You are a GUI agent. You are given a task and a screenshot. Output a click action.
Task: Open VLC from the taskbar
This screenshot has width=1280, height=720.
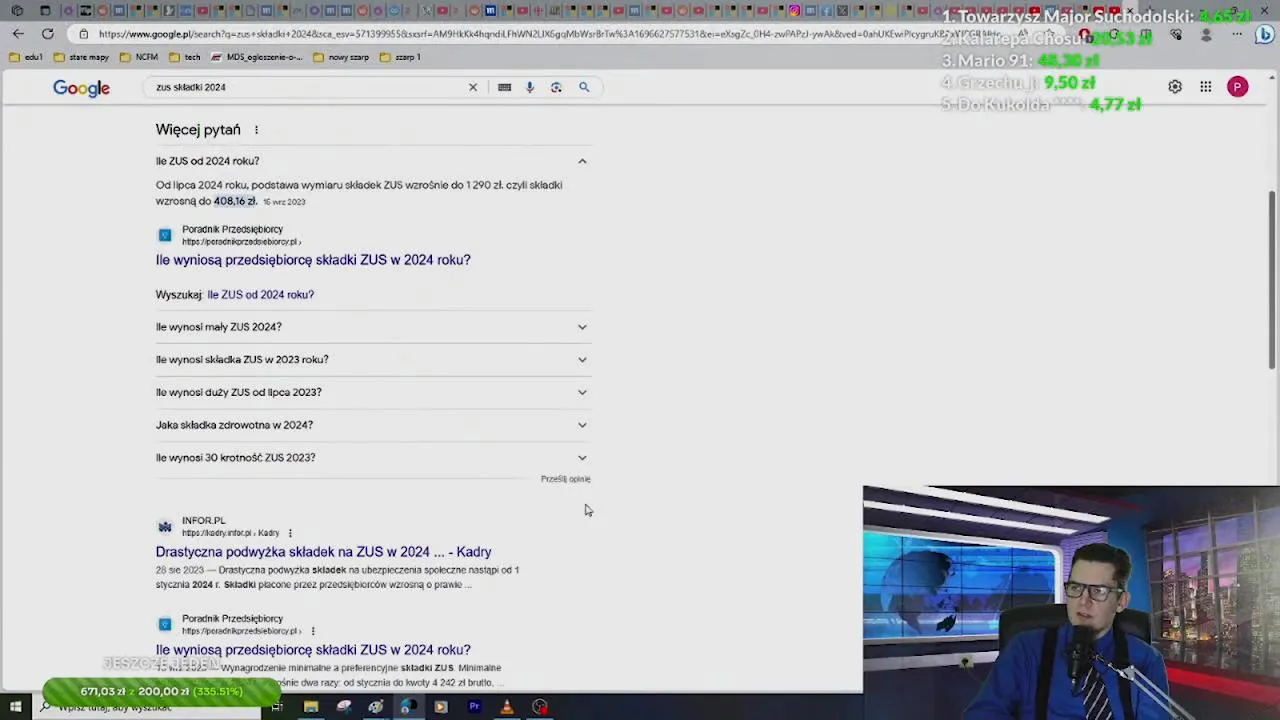point(507,707)
